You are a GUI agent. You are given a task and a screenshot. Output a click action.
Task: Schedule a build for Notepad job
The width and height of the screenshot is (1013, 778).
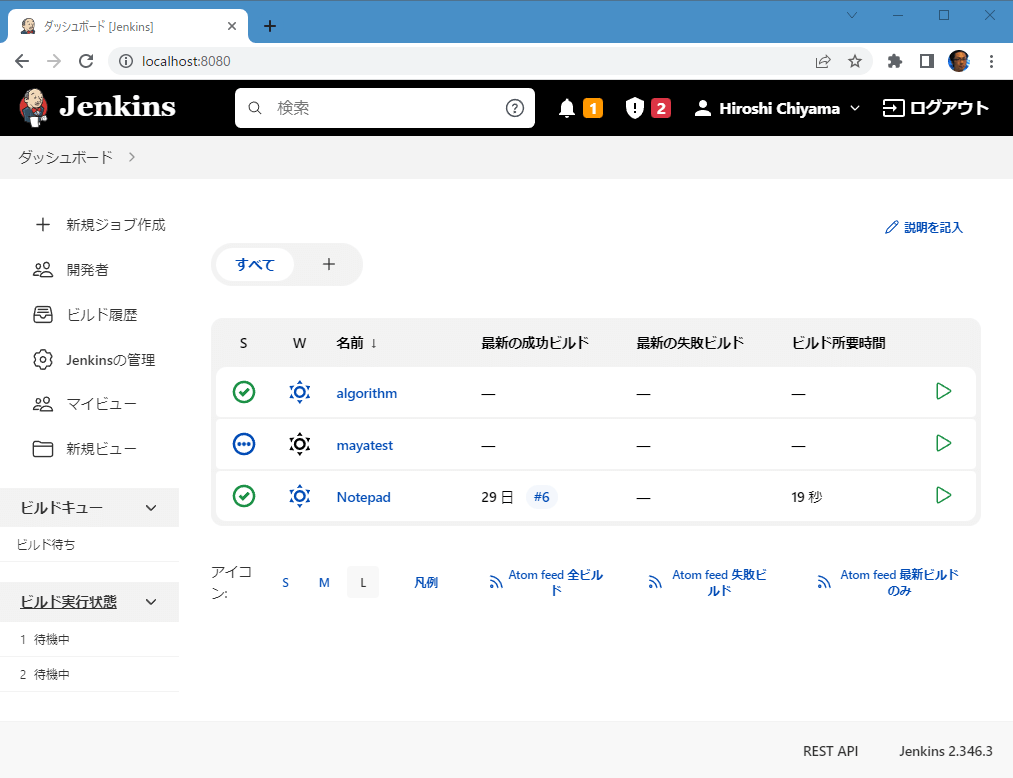click(943, 495)
